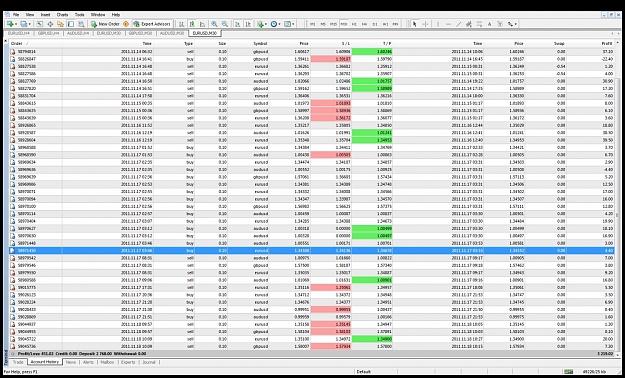Toggle the Expert Advisors button

point(152,24)
